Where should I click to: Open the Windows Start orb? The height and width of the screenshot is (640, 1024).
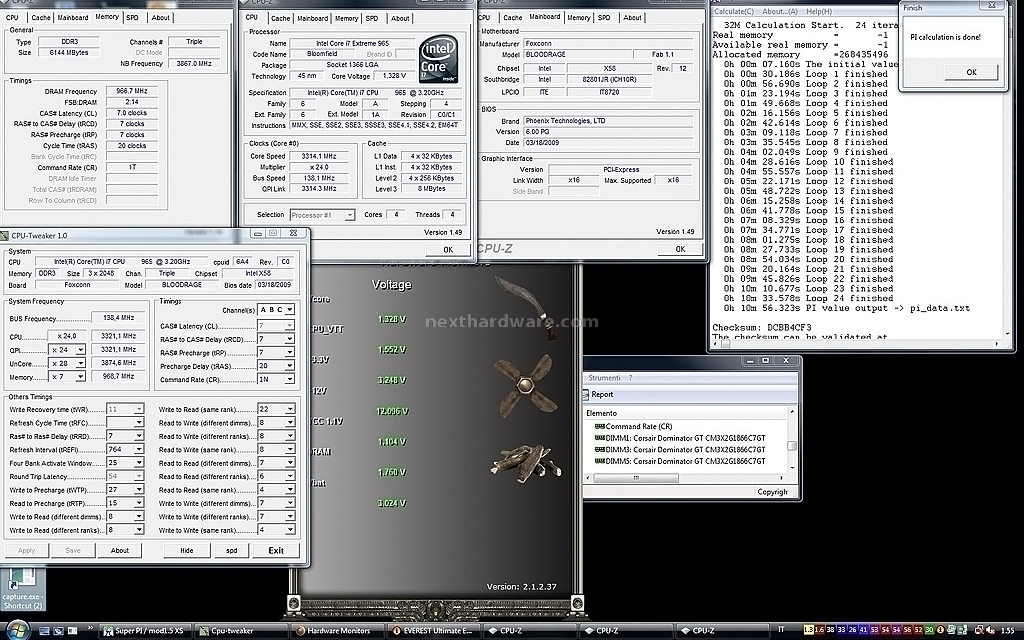click(17, 631)
